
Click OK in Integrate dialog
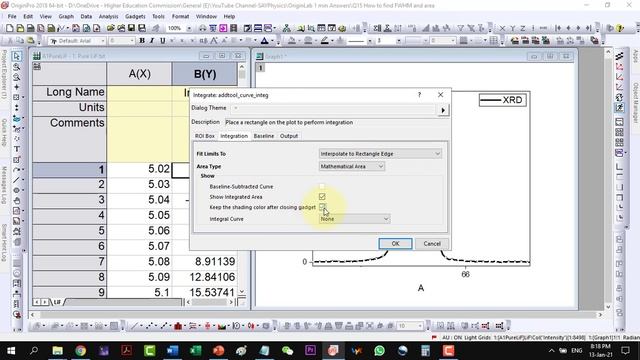point(395,244)
